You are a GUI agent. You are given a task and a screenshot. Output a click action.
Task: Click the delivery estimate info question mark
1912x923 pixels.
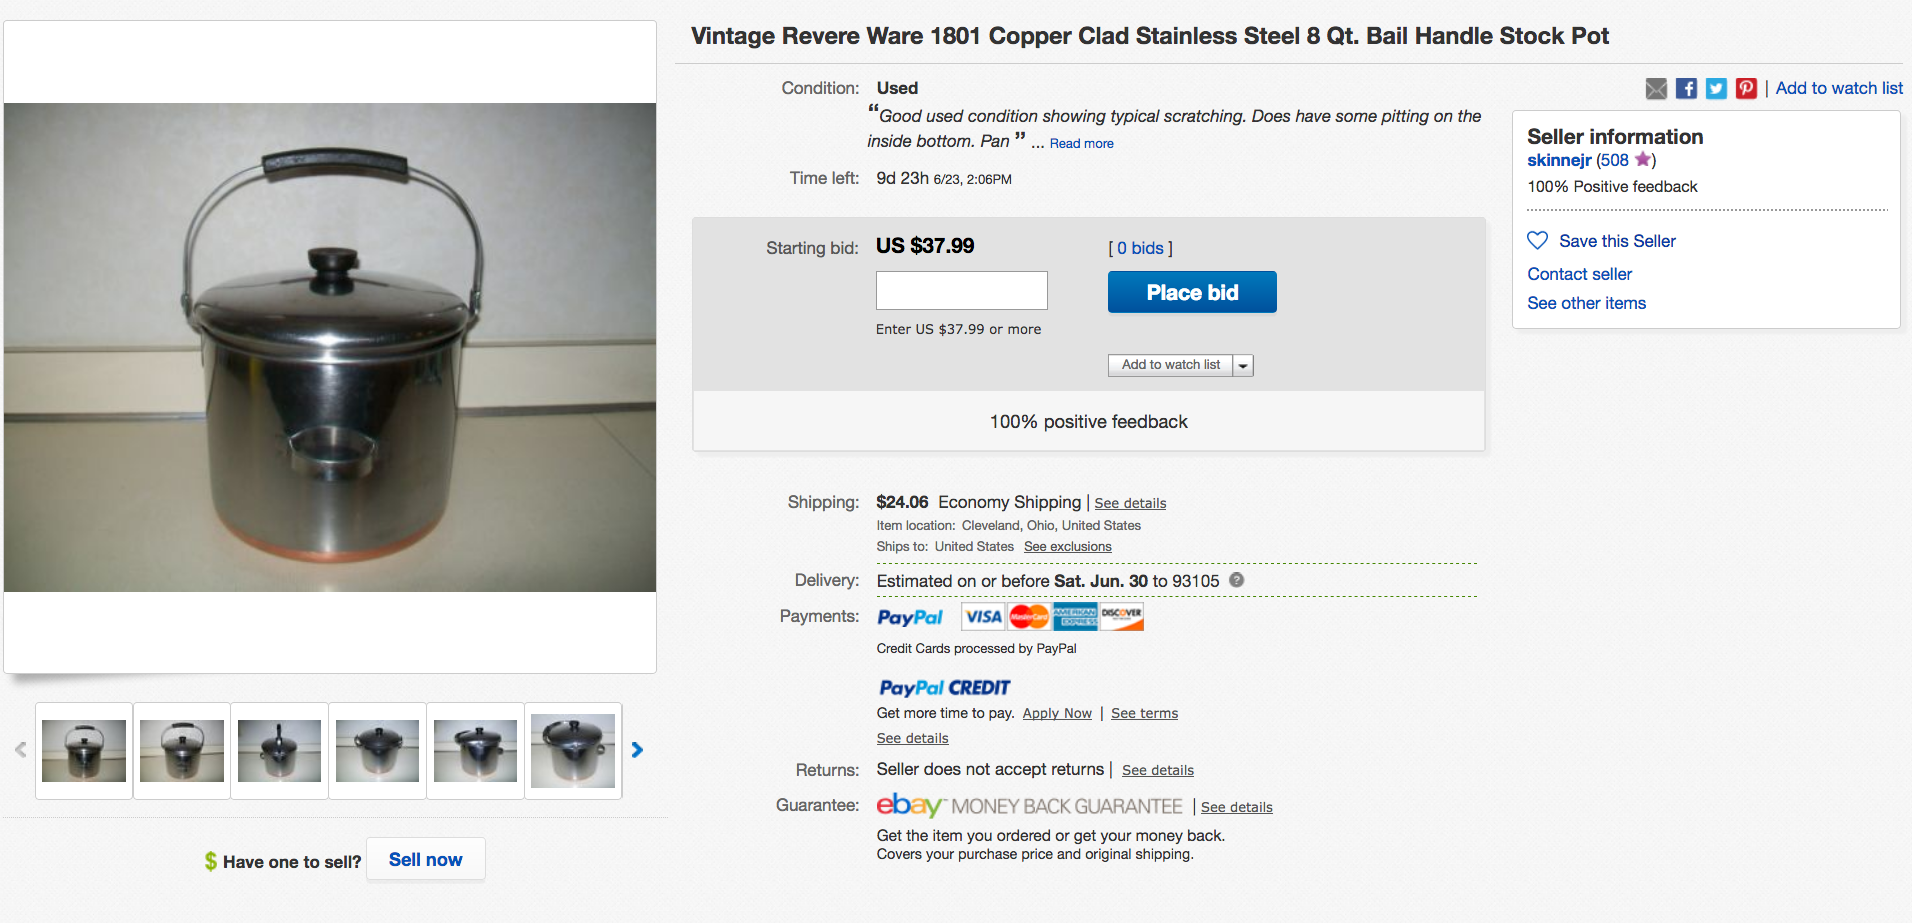click(1235, 580)
